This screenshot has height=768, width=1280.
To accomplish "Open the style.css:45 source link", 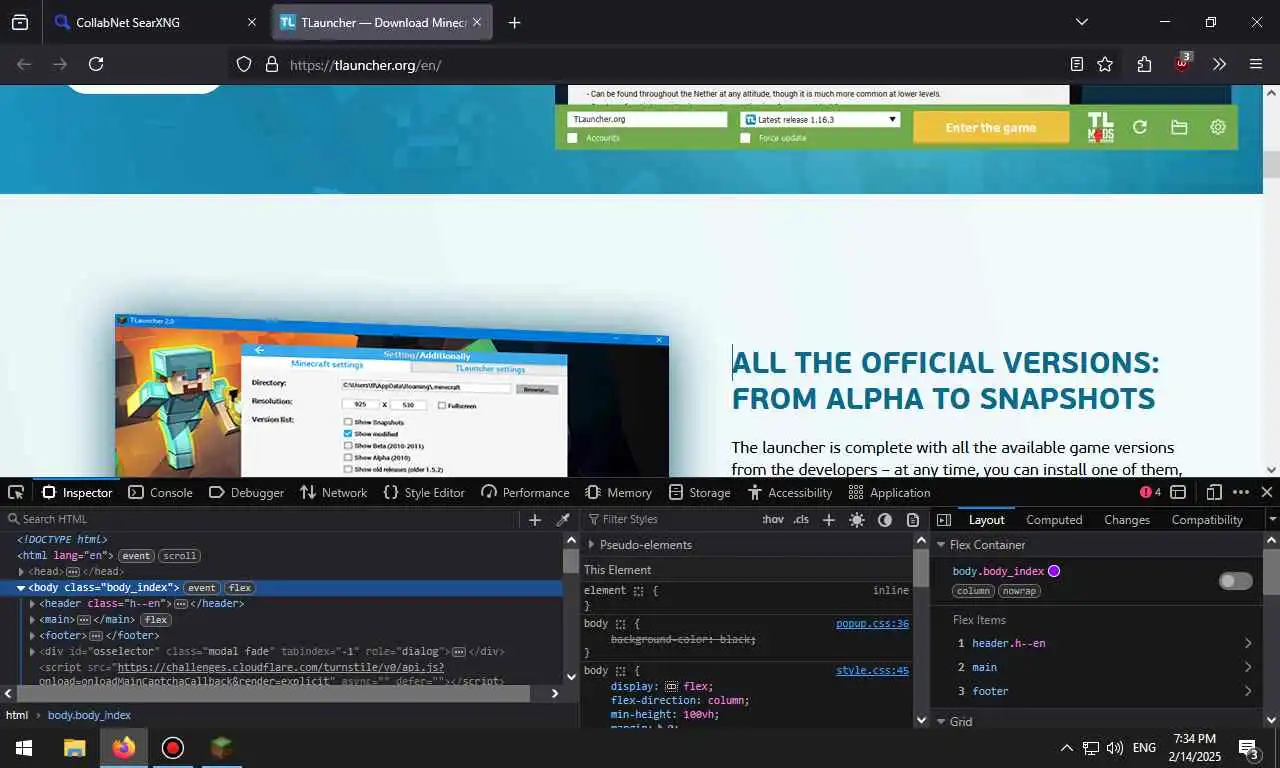I will click(872, 671).
